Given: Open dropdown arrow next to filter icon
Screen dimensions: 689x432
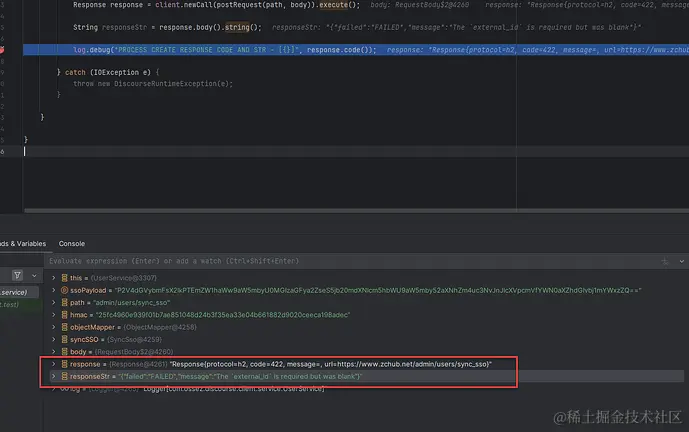Looking at the screenshot, I should tap(34, 276).
